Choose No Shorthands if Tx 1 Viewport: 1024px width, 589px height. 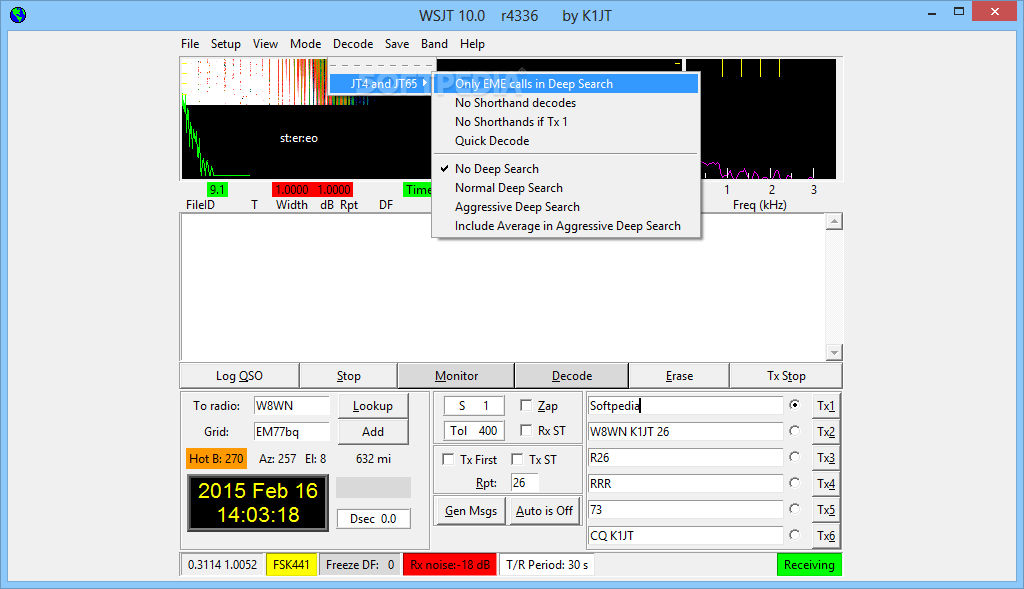(x=566, y=121)
